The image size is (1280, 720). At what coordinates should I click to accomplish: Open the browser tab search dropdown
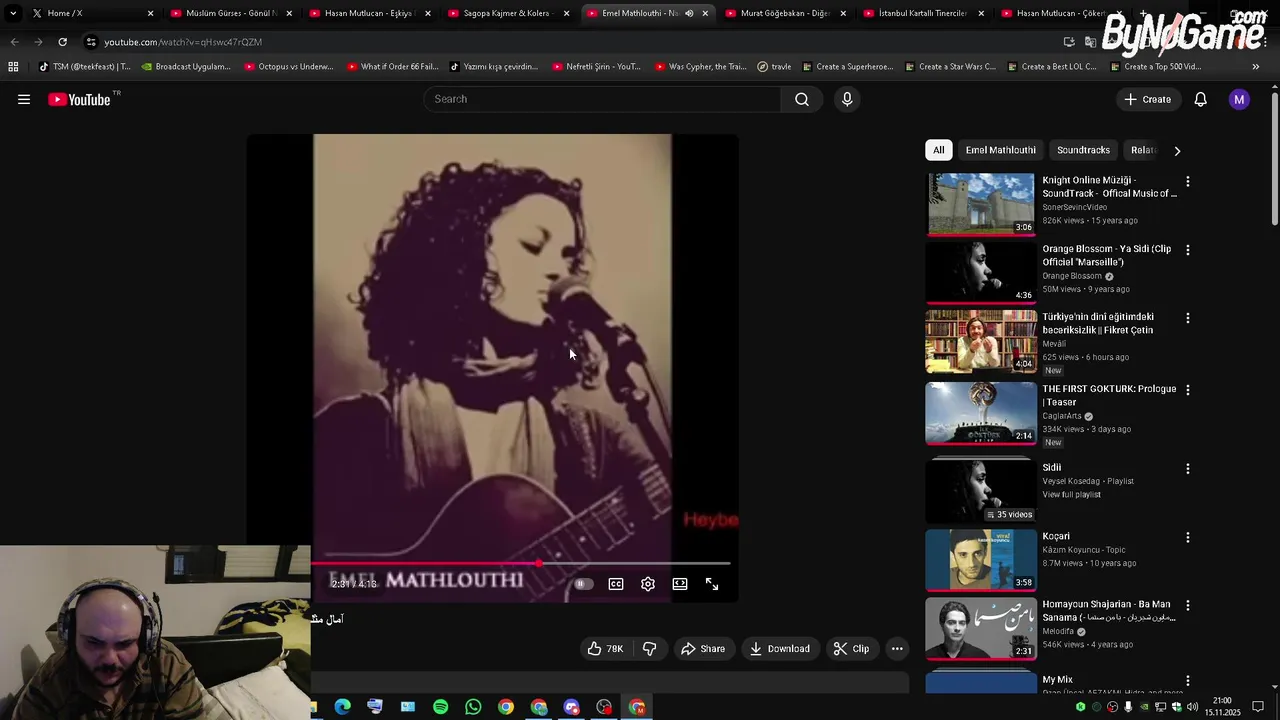13,13
